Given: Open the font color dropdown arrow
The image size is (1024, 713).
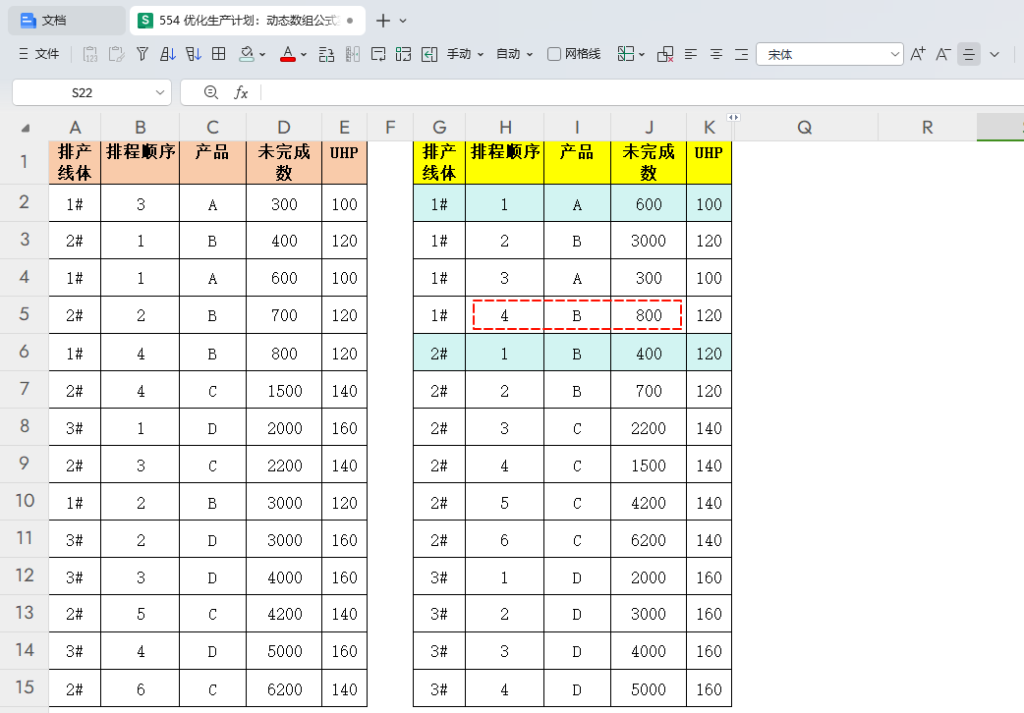Looking at the screenshot, I should click(x=304, y=54).
